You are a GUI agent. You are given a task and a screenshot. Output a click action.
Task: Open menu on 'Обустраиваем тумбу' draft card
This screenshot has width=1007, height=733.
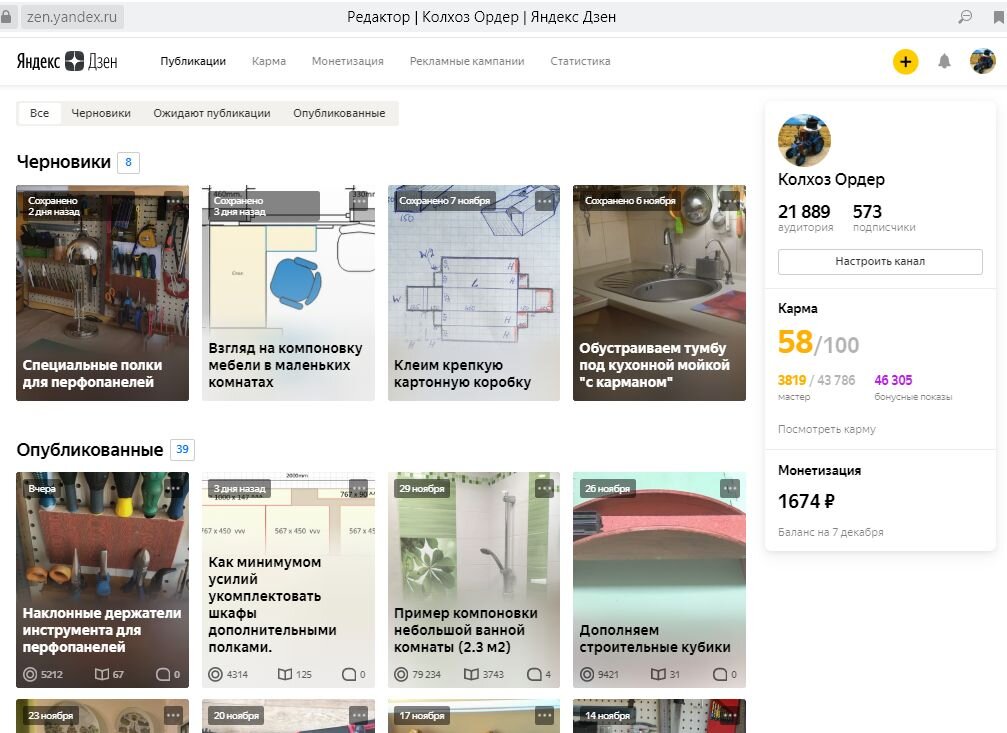pos(730,201)
